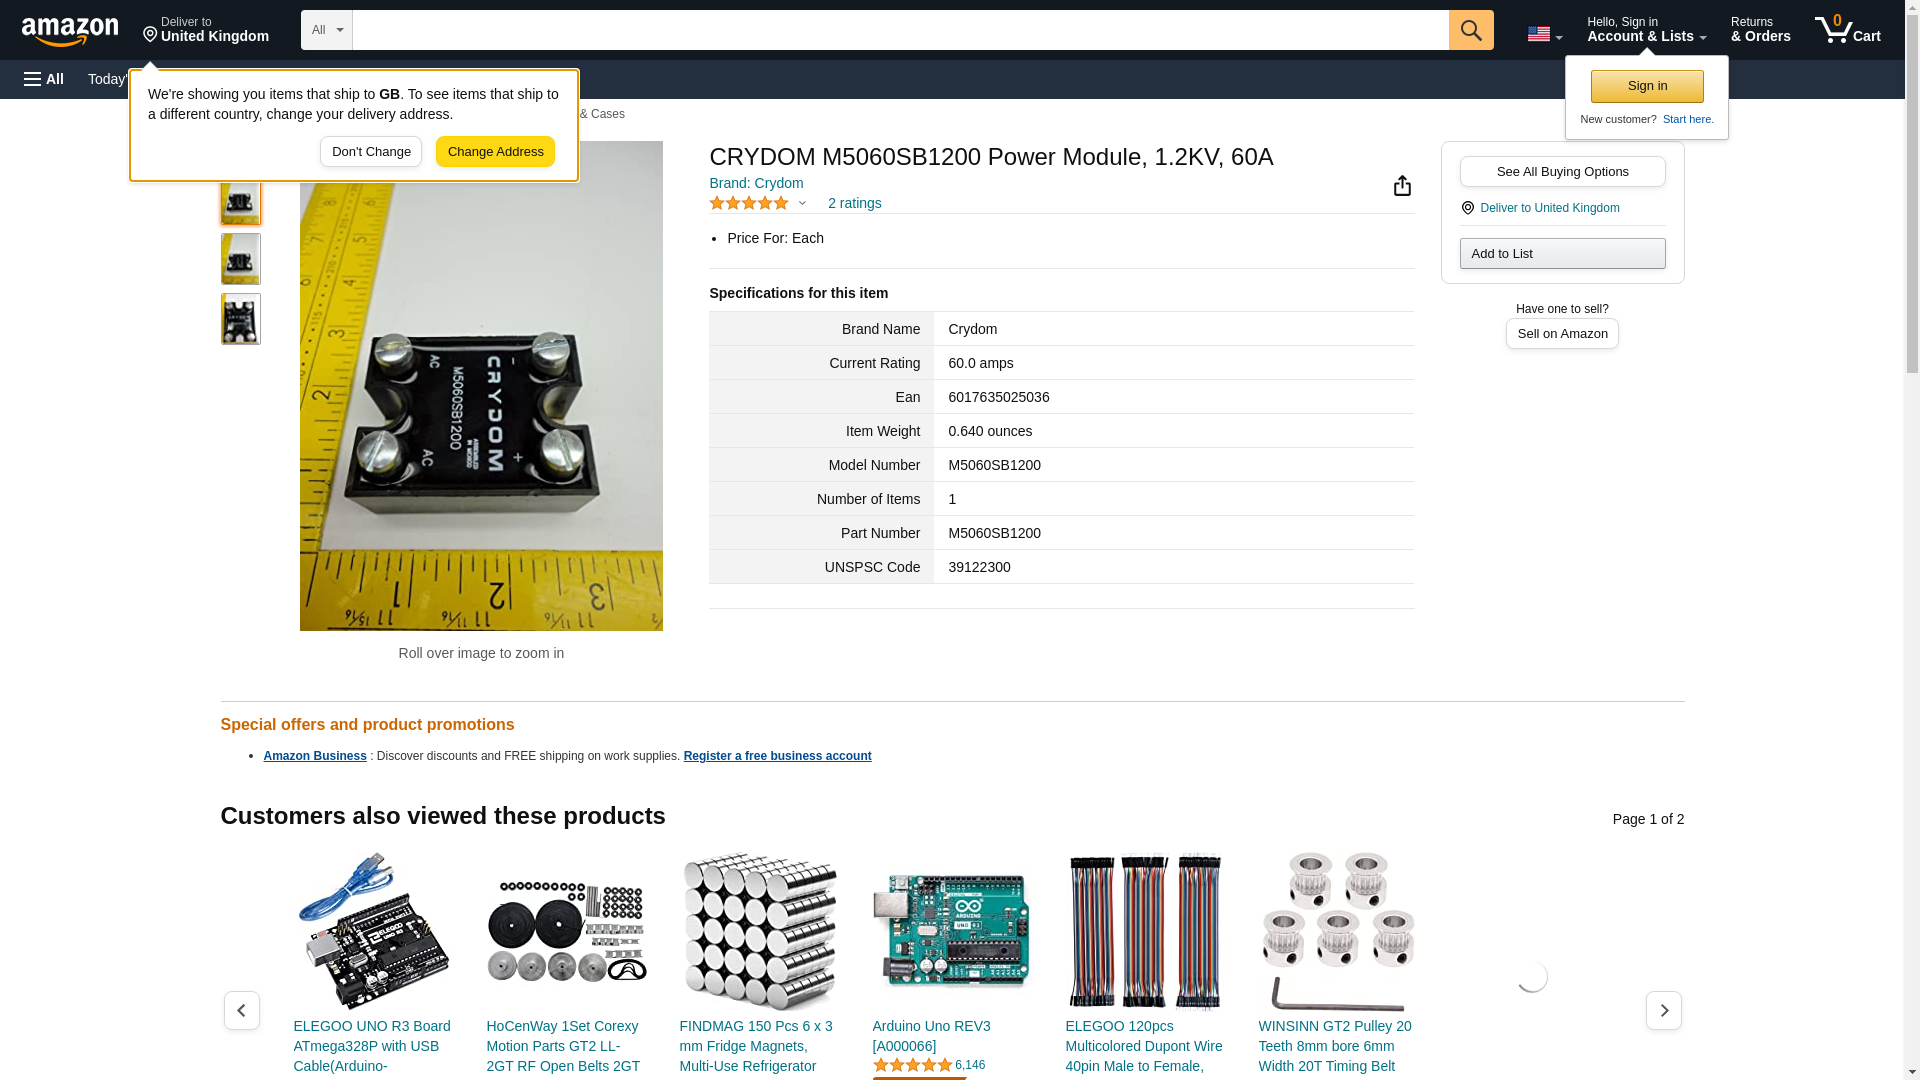Expand the All search category dropdown
The height and width of the screenshot is (1080, 1920).
click(326, 30)
